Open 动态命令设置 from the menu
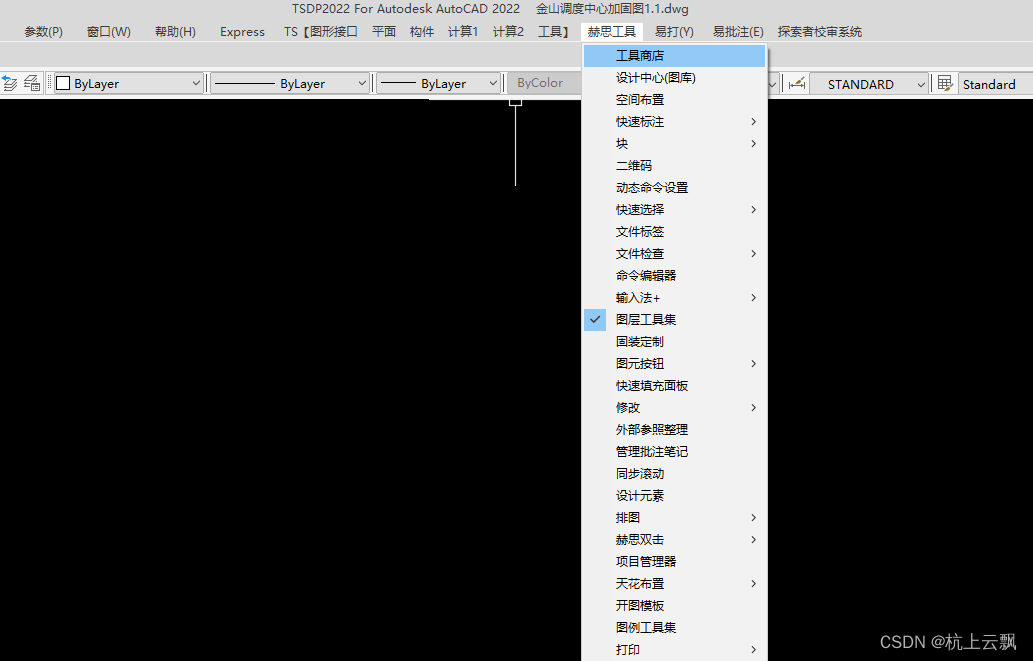Image resolution: width=1033 pixels, height=661 pixels. pos(675,188)
